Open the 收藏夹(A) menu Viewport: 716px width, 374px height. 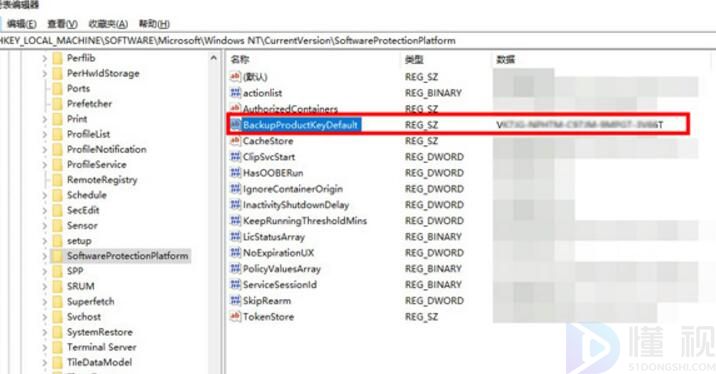tap(108, 24)
